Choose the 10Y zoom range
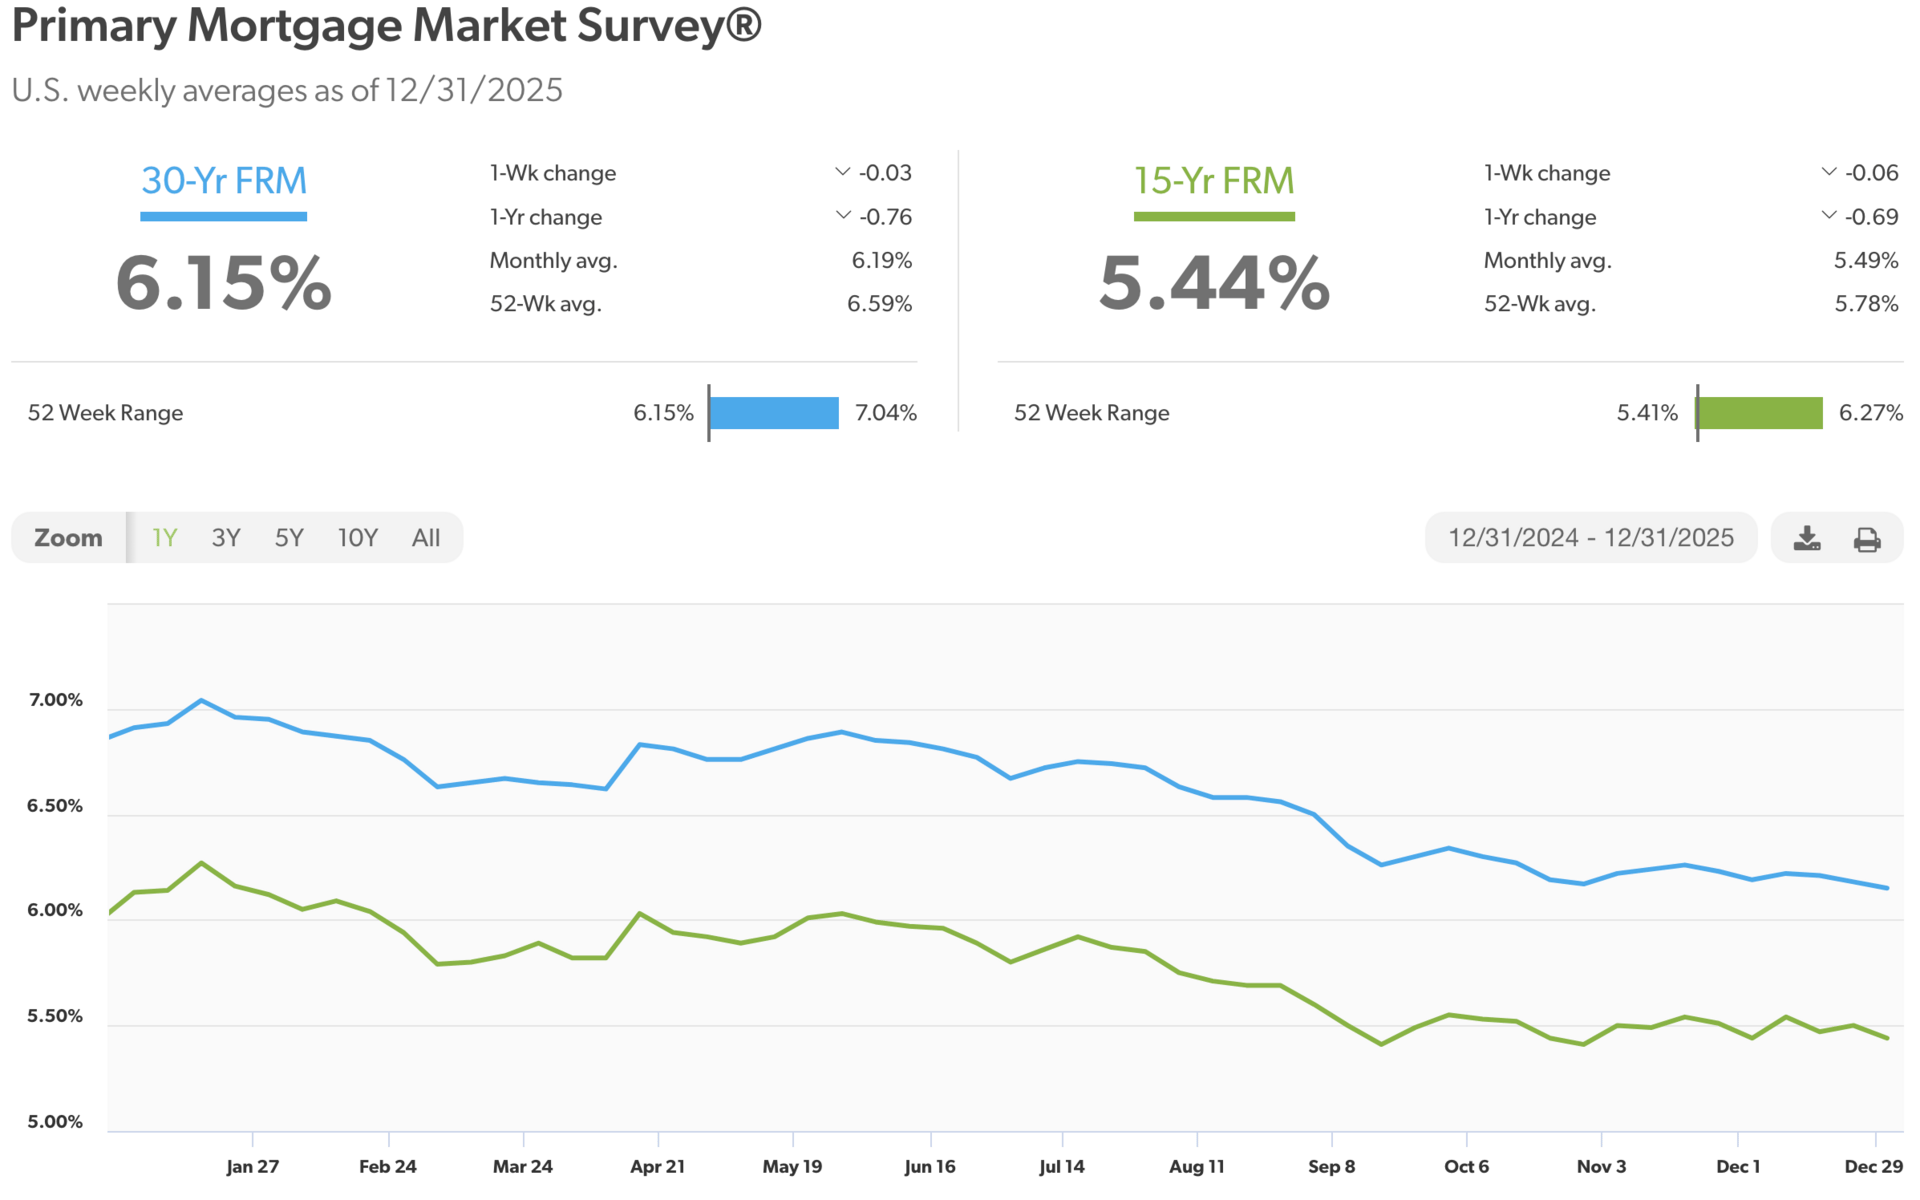 357,538
